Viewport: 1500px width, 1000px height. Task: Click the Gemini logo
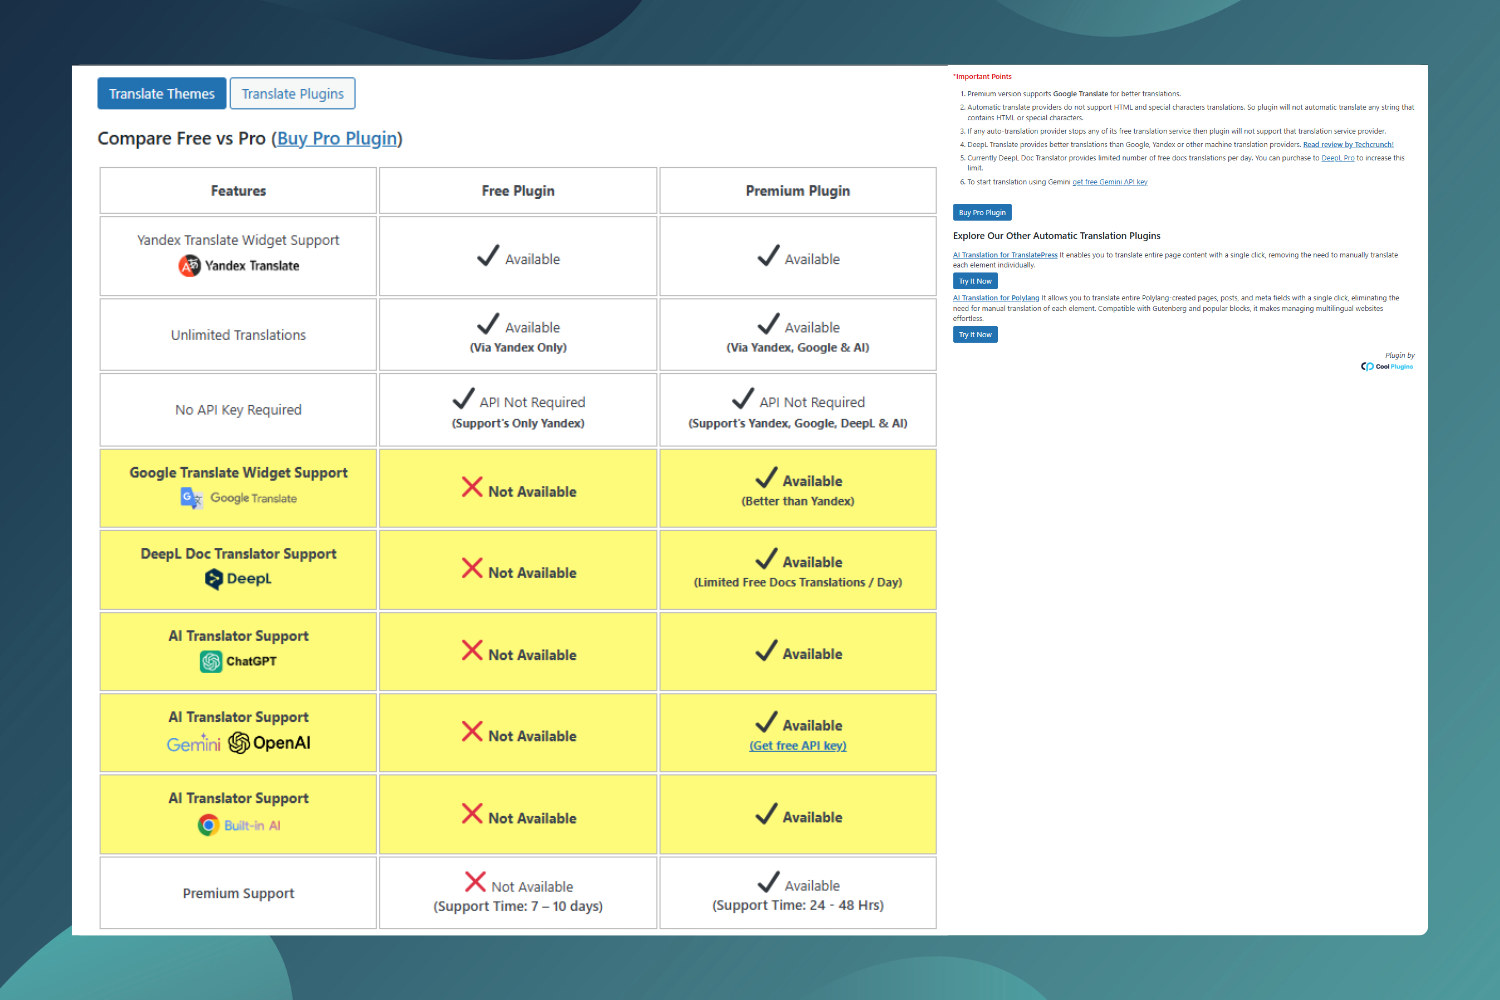tap(194, 743)
